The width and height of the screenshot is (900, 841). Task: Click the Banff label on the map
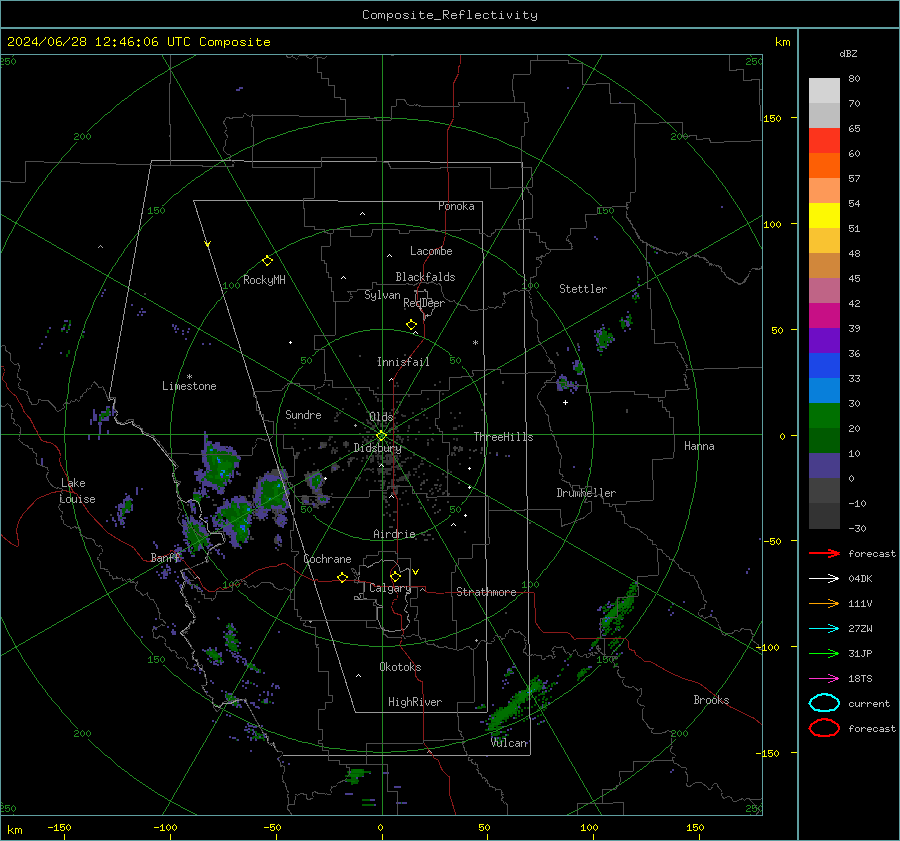click(165, 558)
